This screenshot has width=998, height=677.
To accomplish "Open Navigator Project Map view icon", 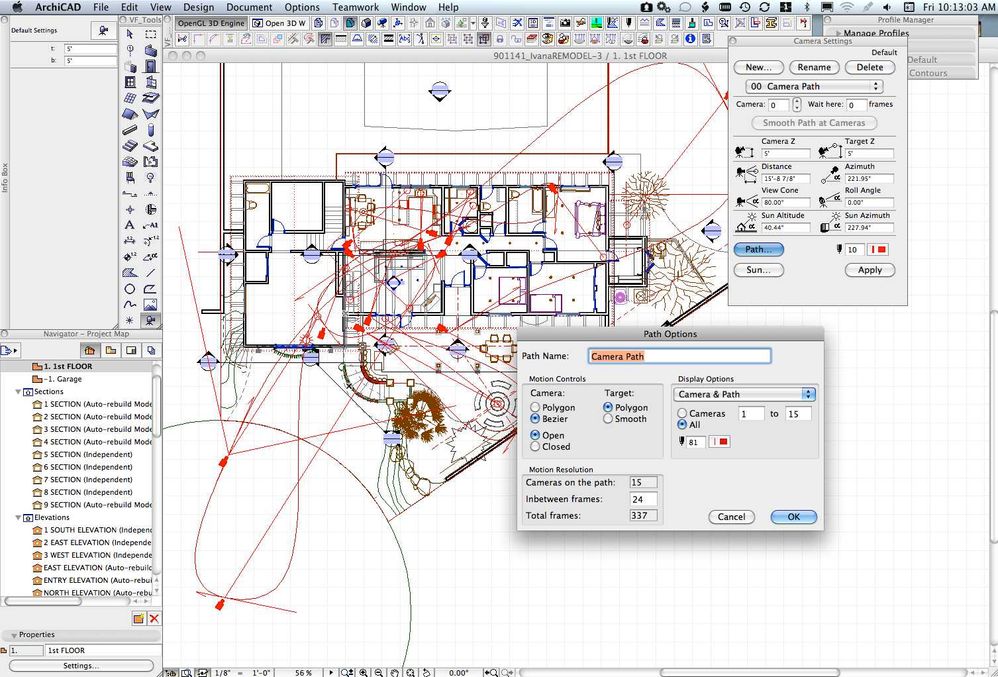I will coord(90,350).
